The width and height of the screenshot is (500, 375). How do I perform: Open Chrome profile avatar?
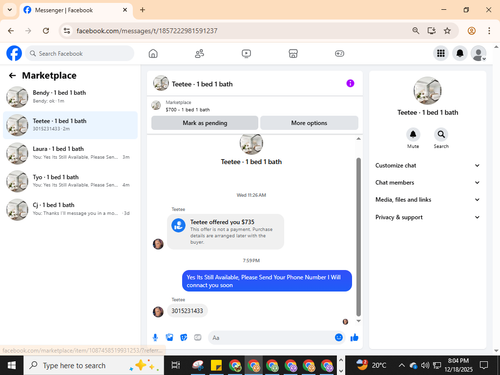point(471,31)
